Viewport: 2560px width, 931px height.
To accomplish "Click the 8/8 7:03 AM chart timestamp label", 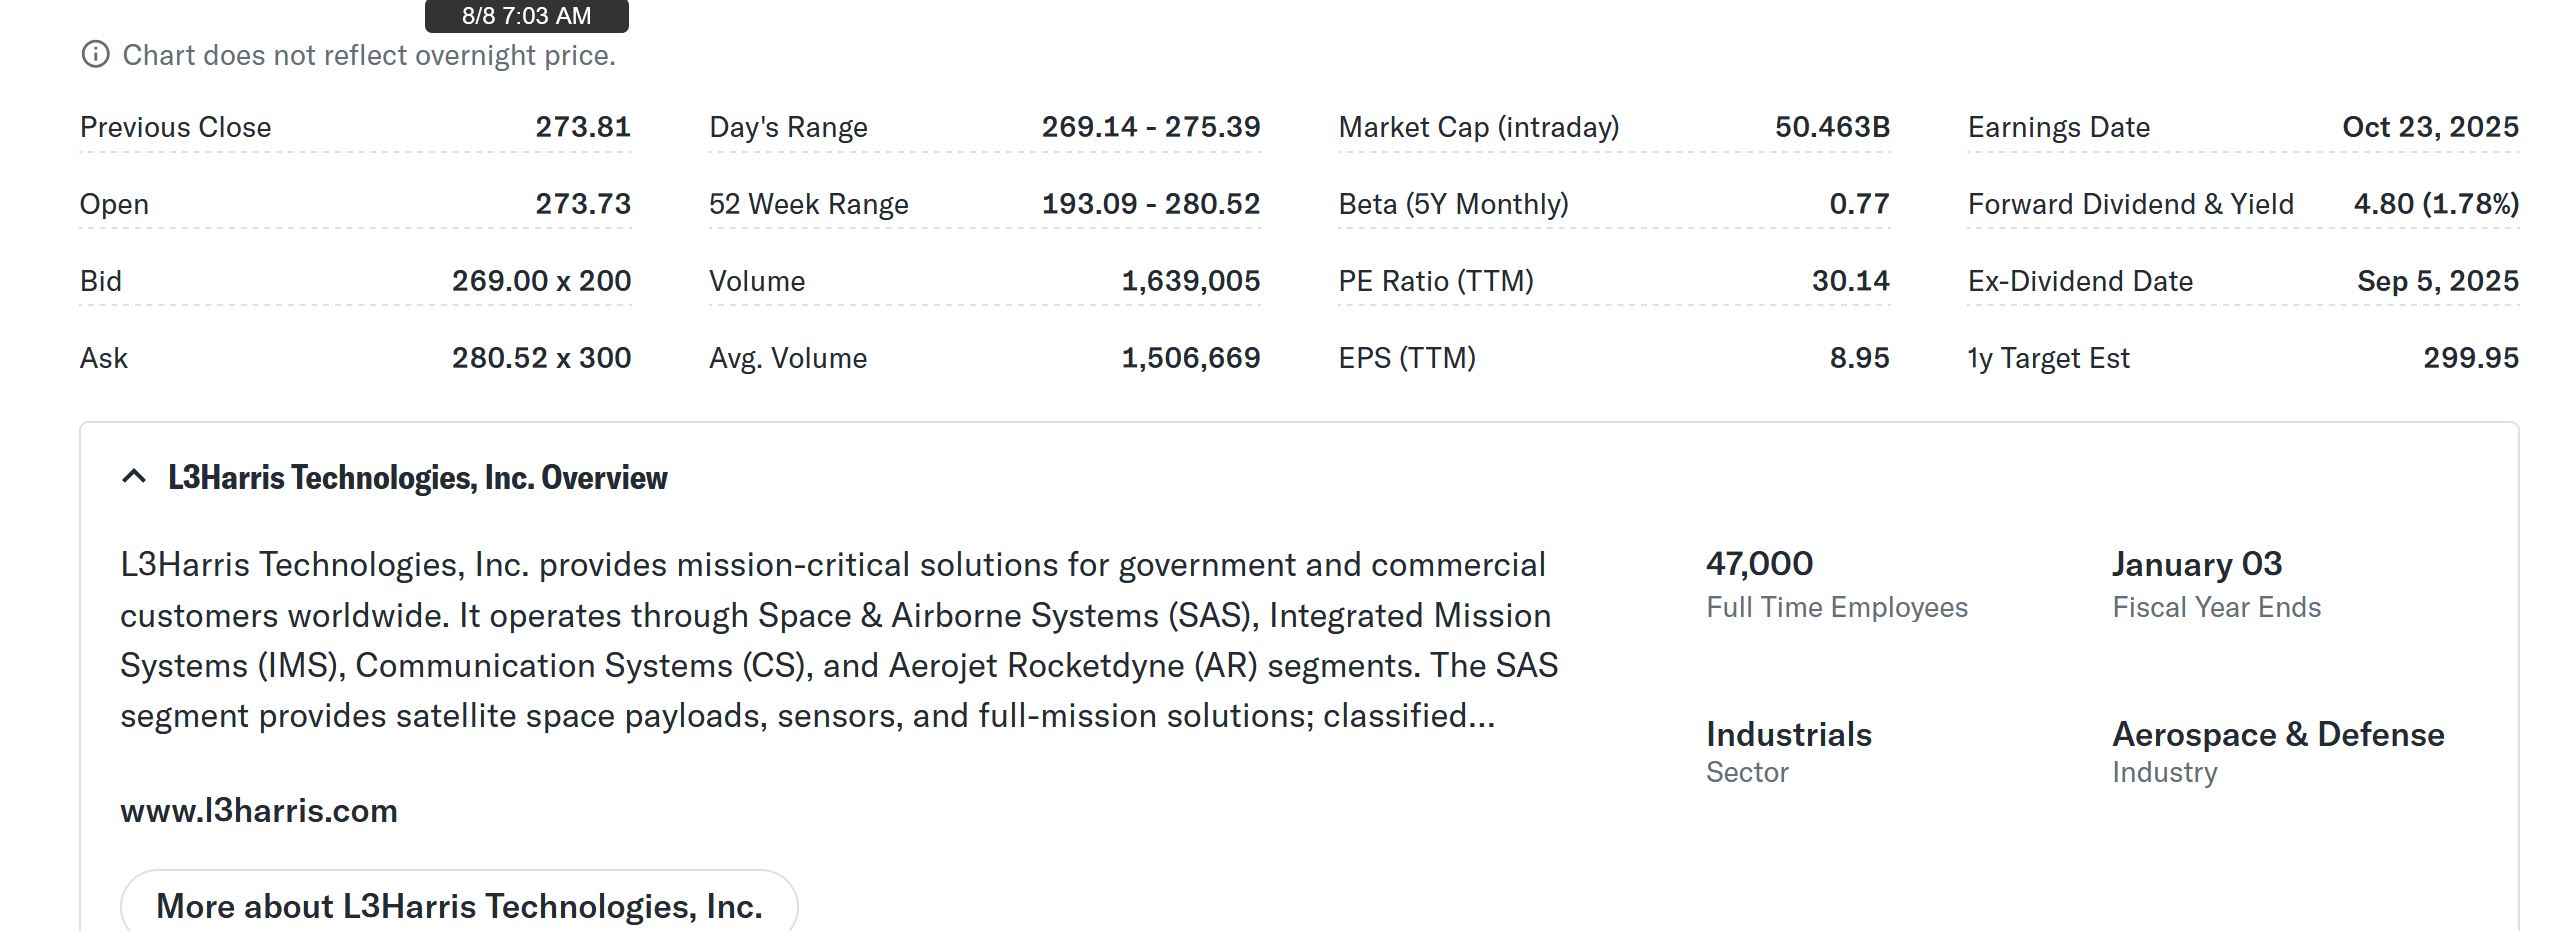I will tap(526, 16).
